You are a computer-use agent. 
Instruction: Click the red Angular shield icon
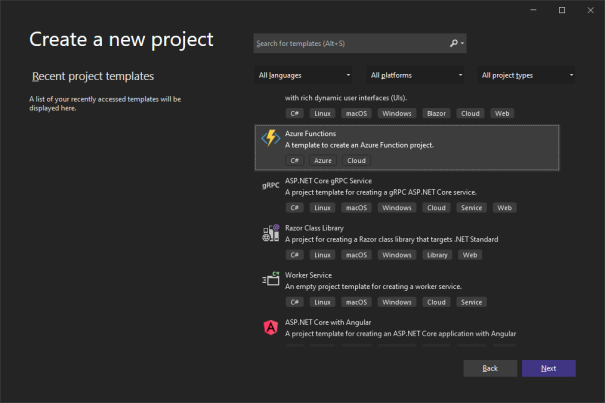click(271, 328)
